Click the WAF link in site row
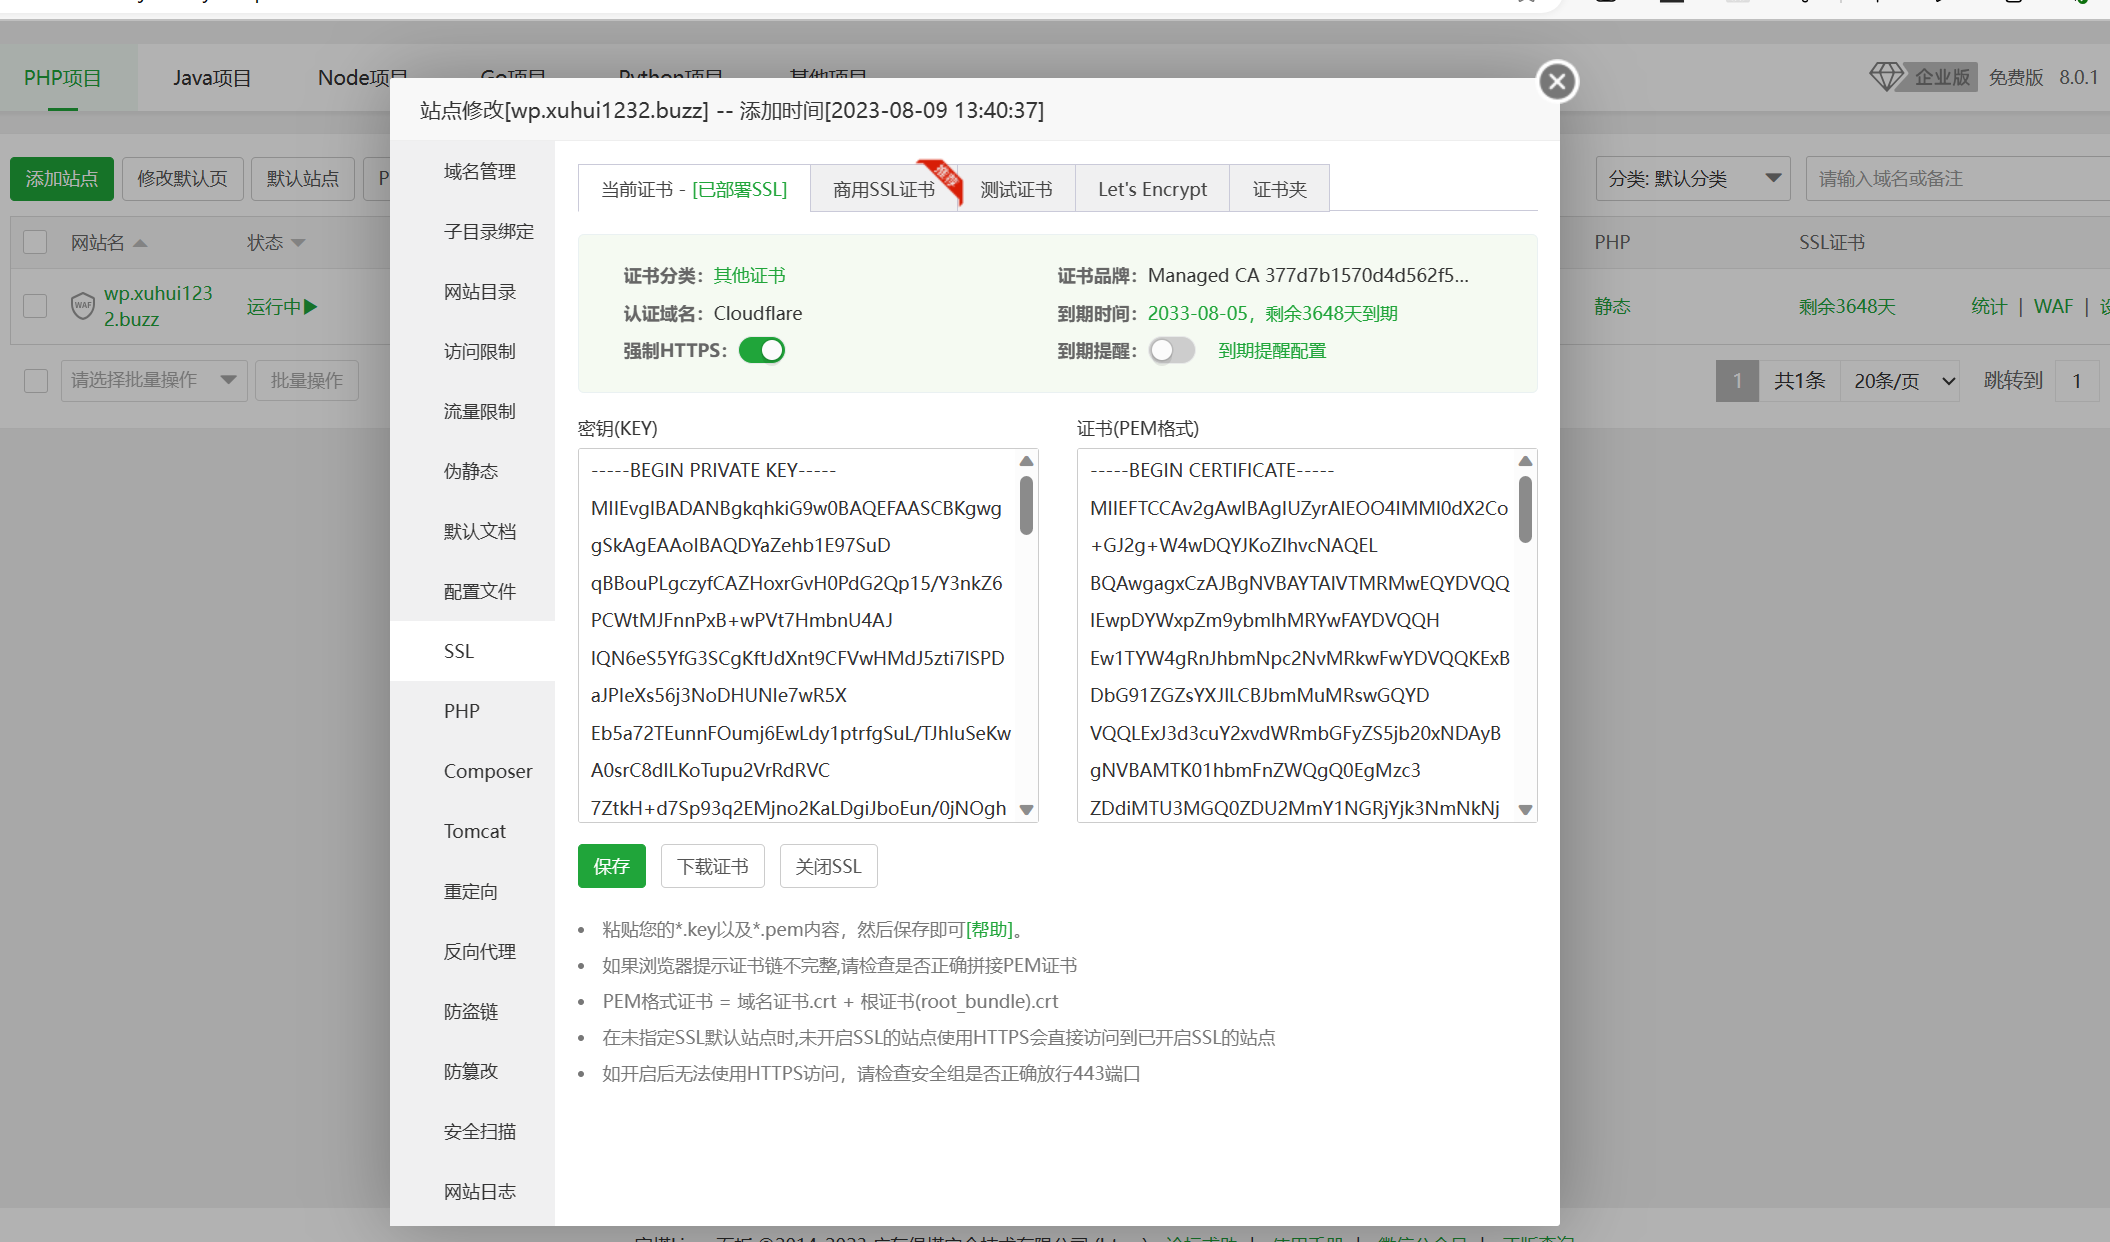The height and width of the screenshot is (1242, 2110). [2053, 306]
